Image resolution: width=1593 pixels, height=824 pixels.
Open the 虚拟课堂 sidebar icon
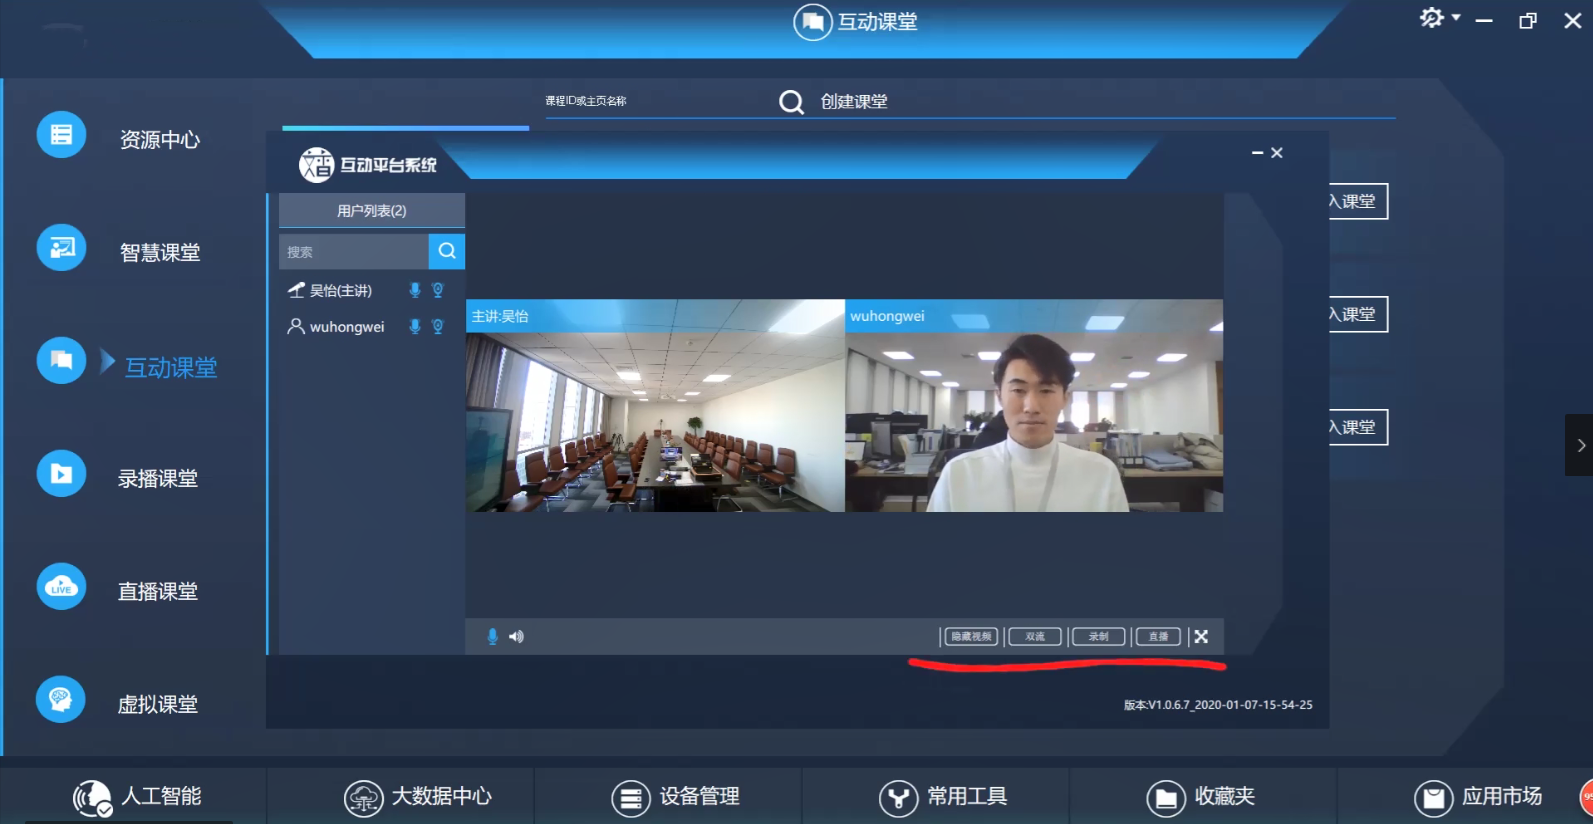pos(61,699)
